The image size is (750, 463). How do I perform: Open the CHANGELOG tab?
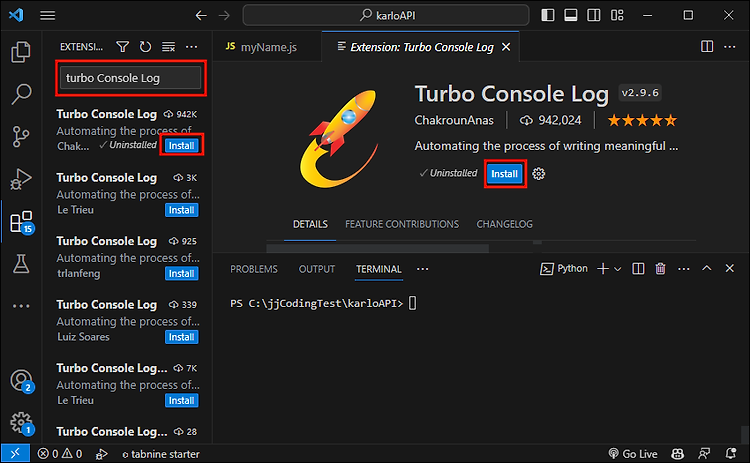pyautogui.click(x=504, y=224)
